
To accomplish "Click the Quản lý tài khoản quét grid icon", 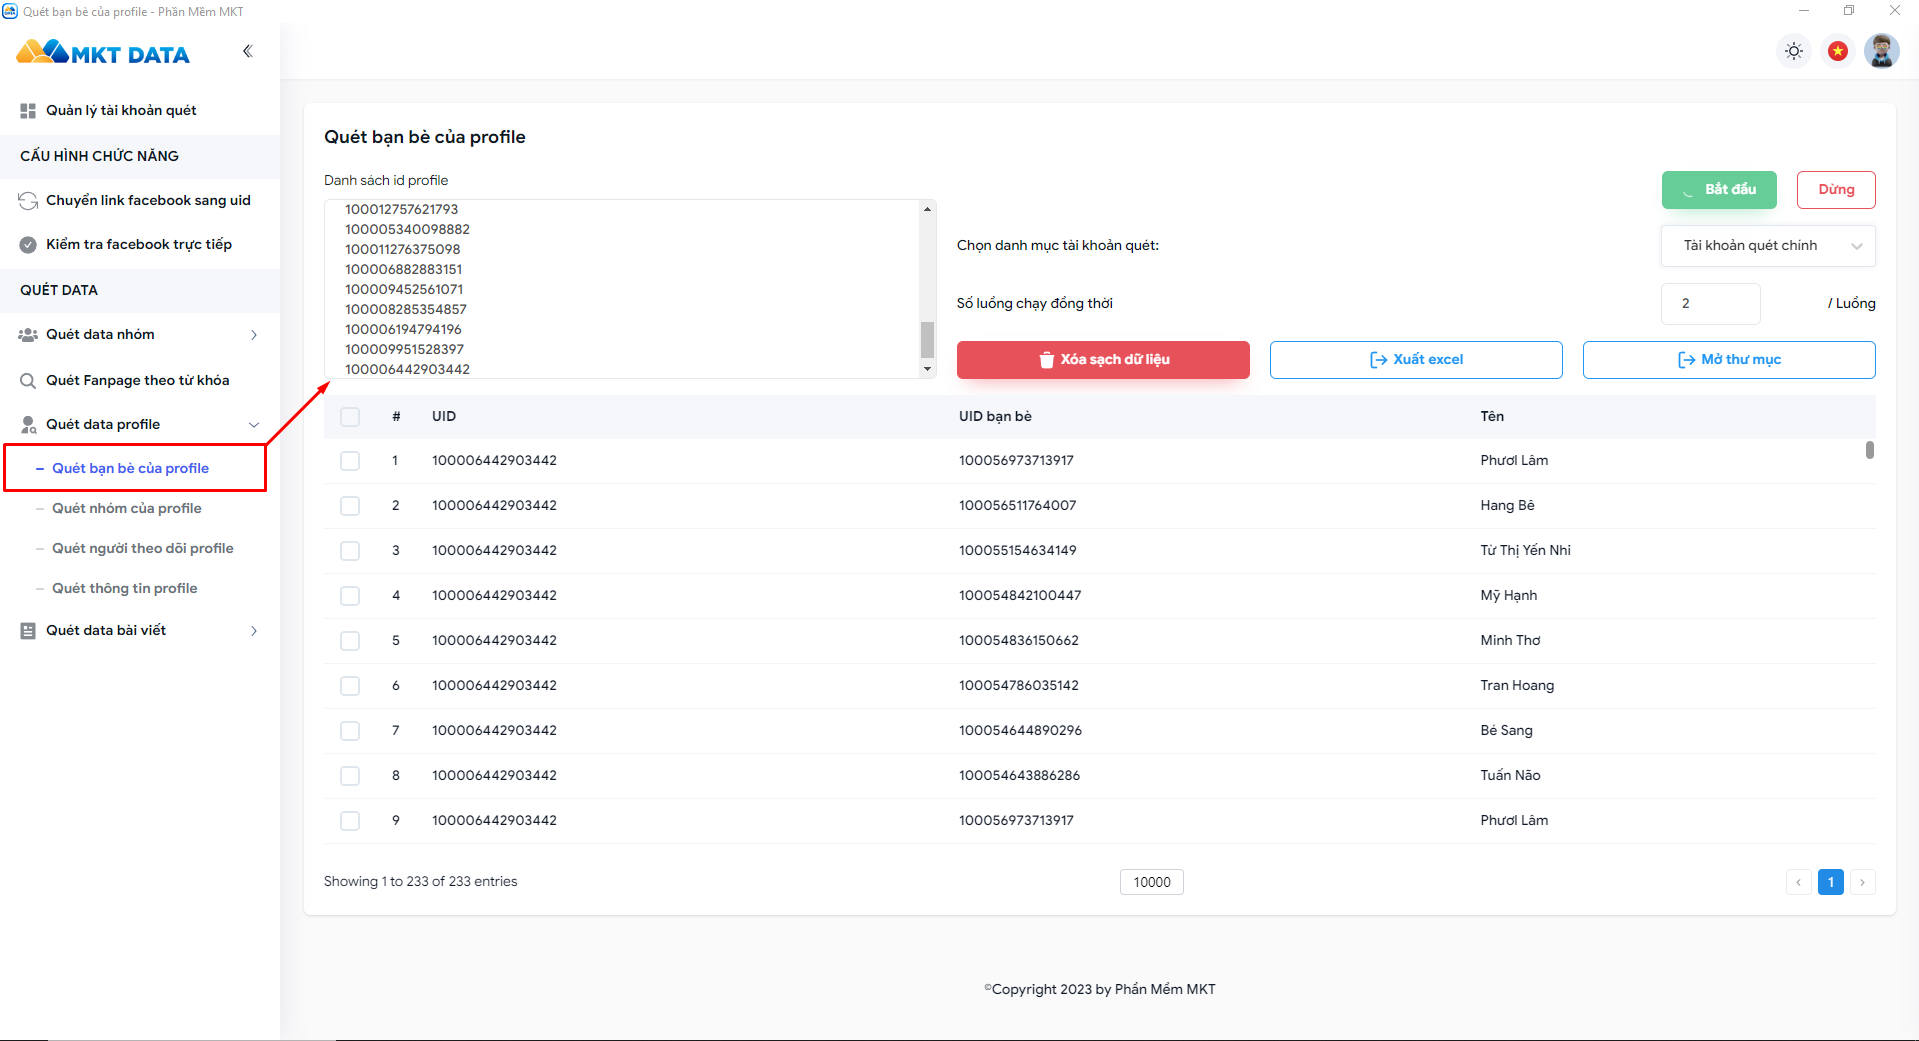I will pyautogui.click(x=28, y=111).
